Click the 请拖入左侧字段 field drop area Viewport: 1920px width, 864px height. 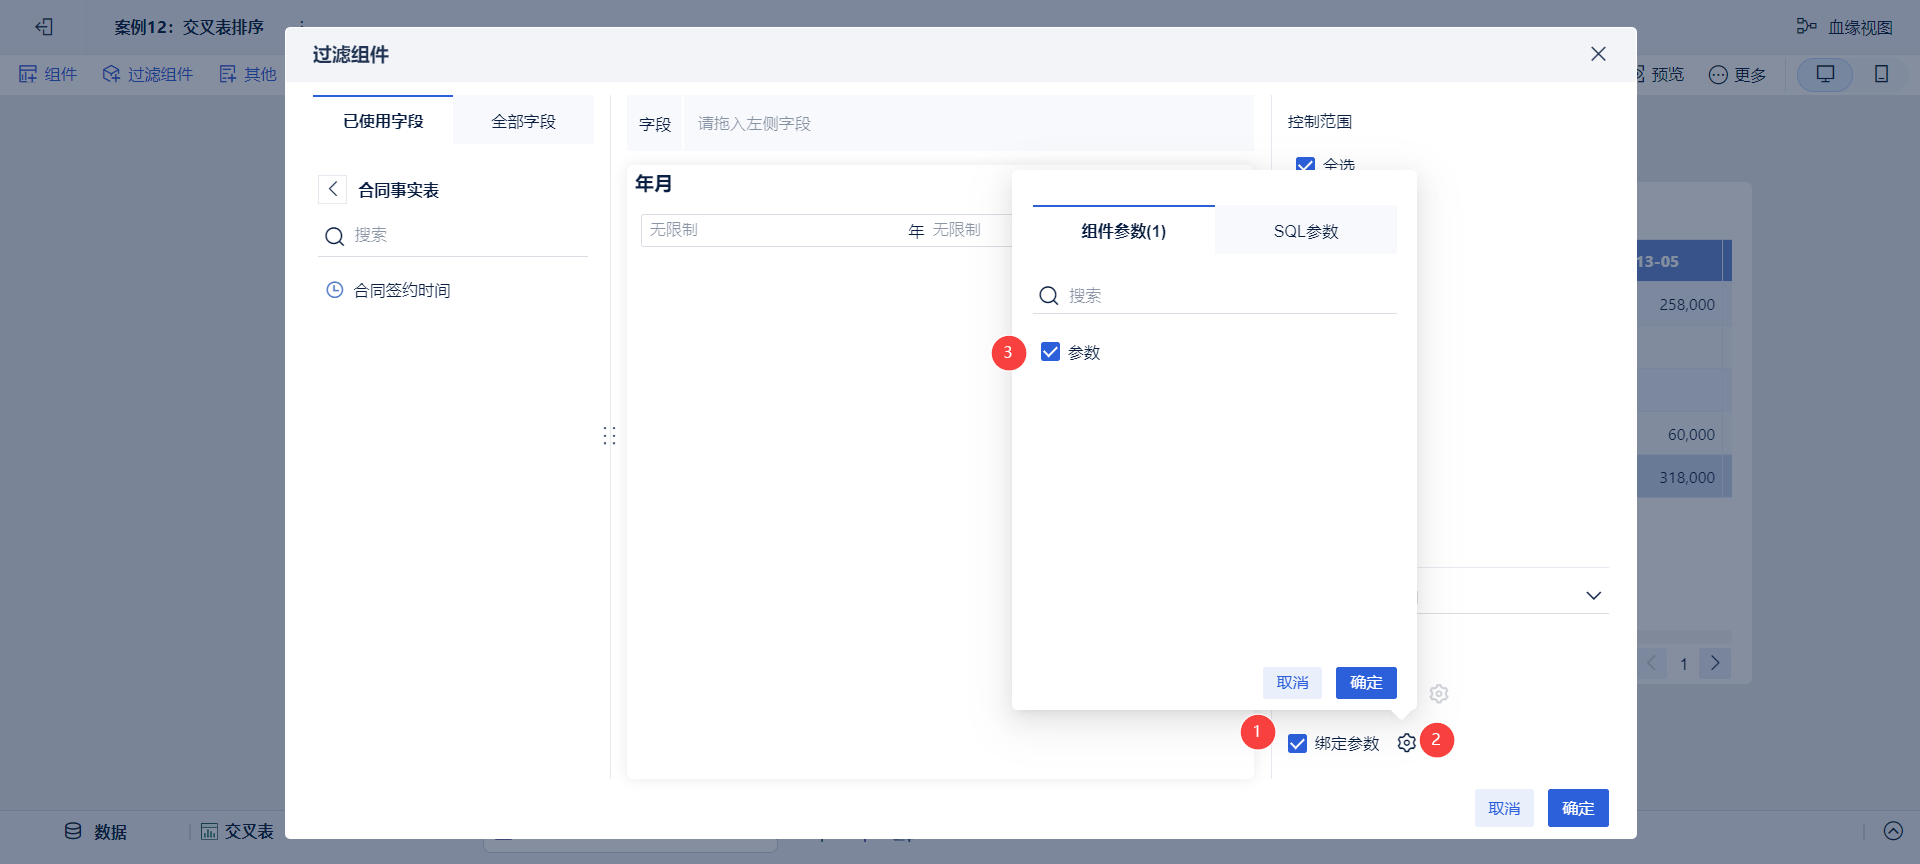click(x=969, y=123)
